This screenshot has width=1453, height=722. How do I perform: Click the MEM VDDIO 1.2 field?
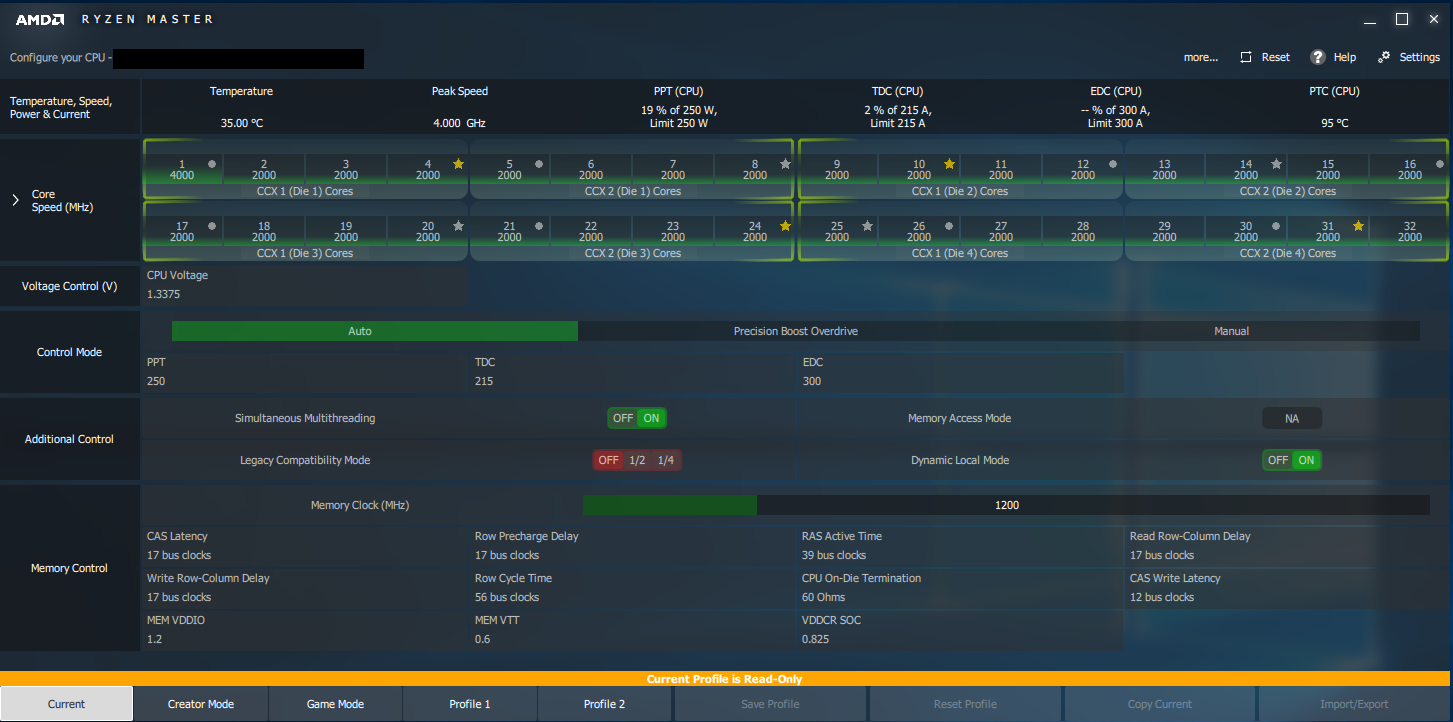307,630
